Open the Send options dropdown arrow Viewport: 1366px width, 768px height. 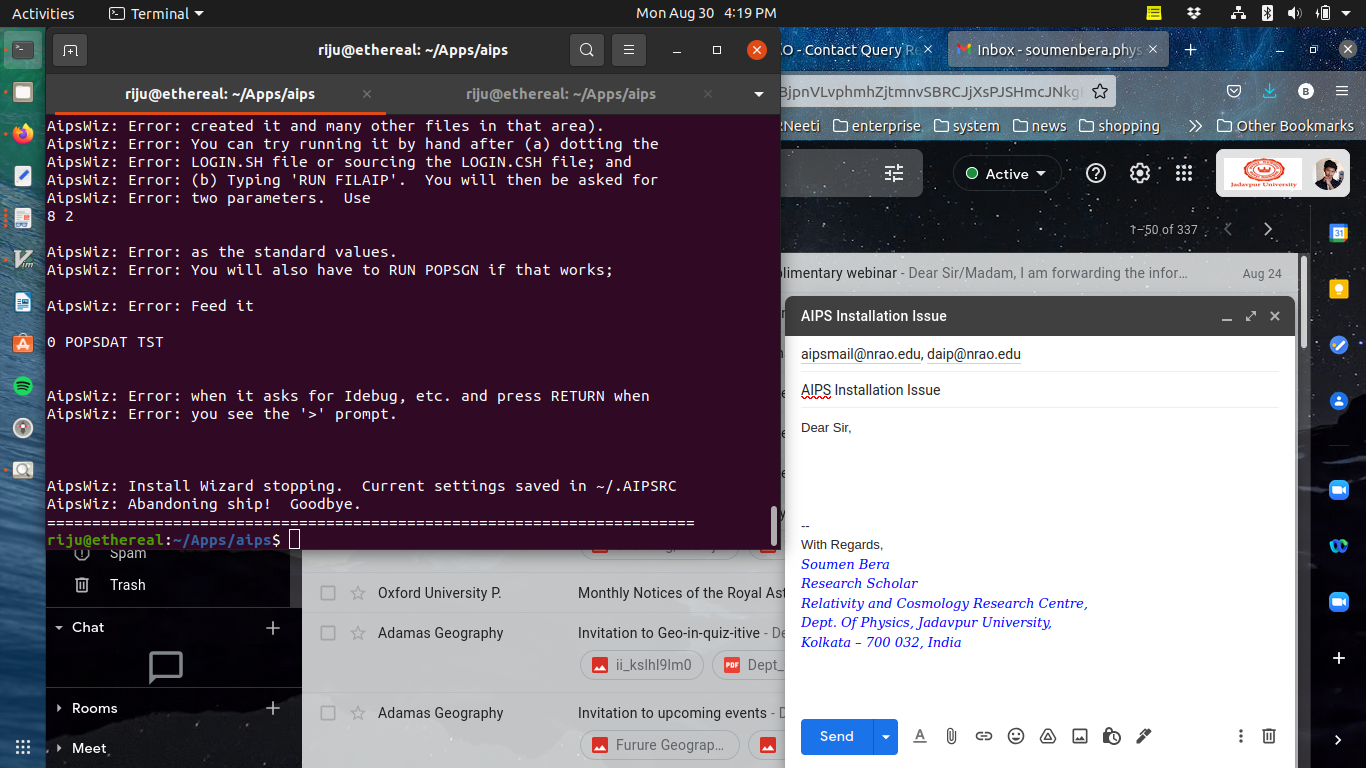point(885,737)
